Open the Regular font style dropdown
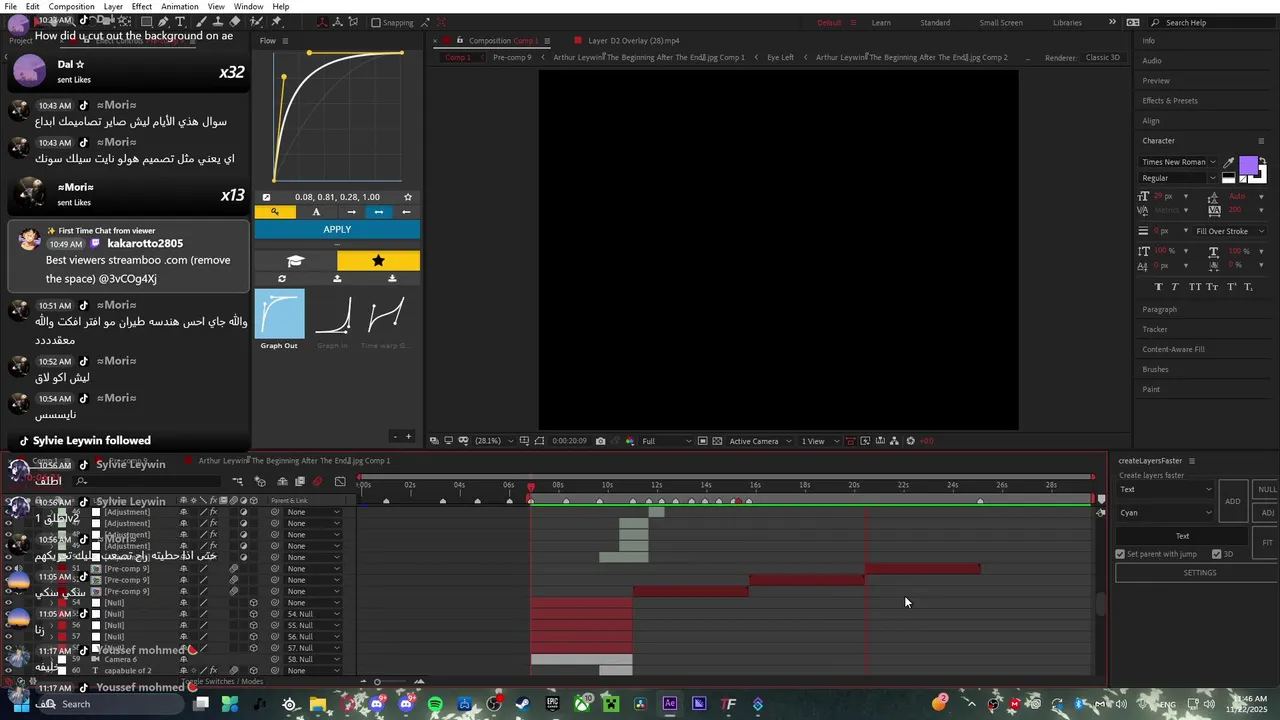Viewport: 1280px width, 720px height. tap(1179, 178)
